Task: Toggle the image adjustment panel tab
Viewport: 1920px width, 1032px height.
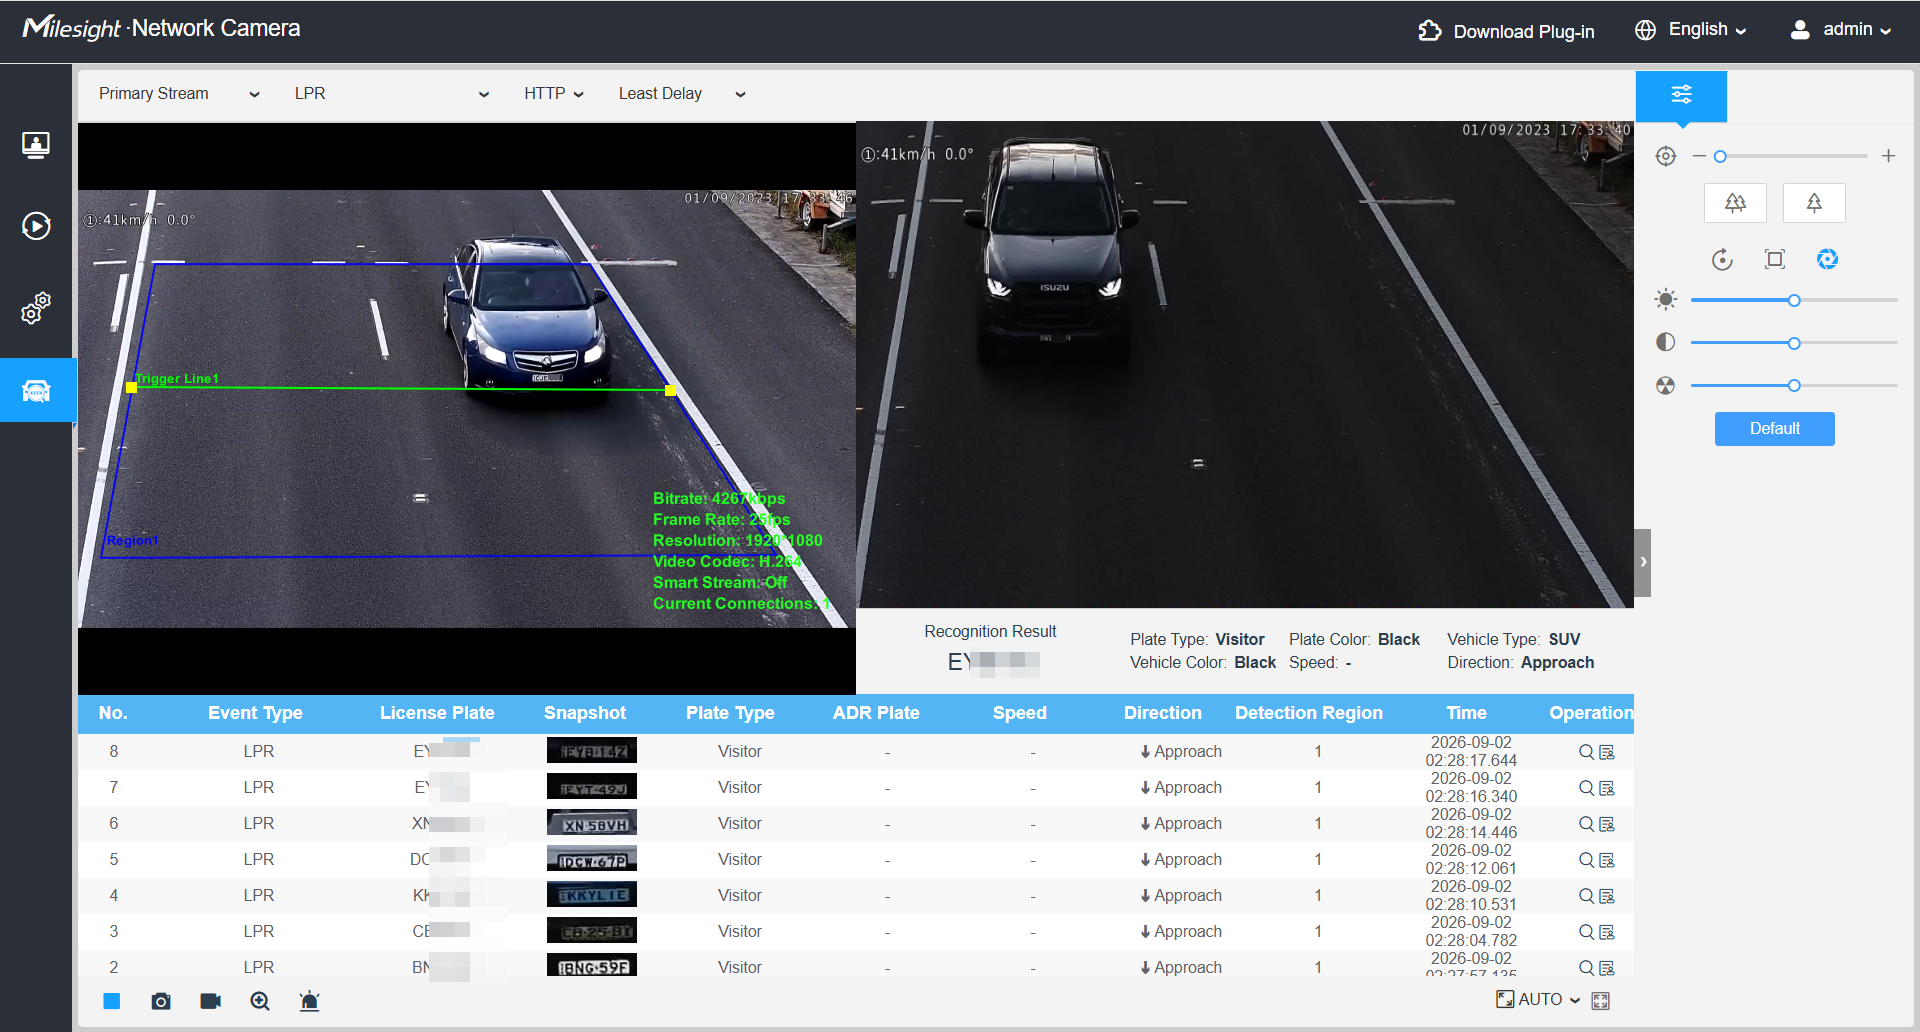Action: tap(1681, 95)
